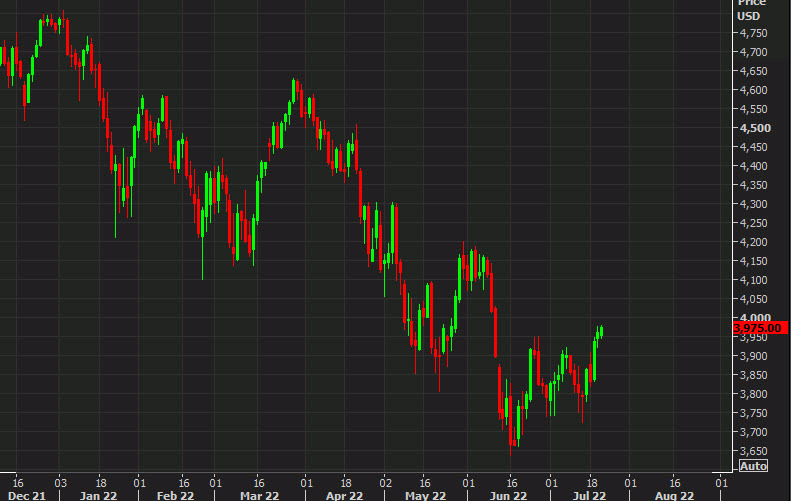This screenshot has height=501, width=791.
Task: Select the Jul 22 month label
Action: coord(589,496)
